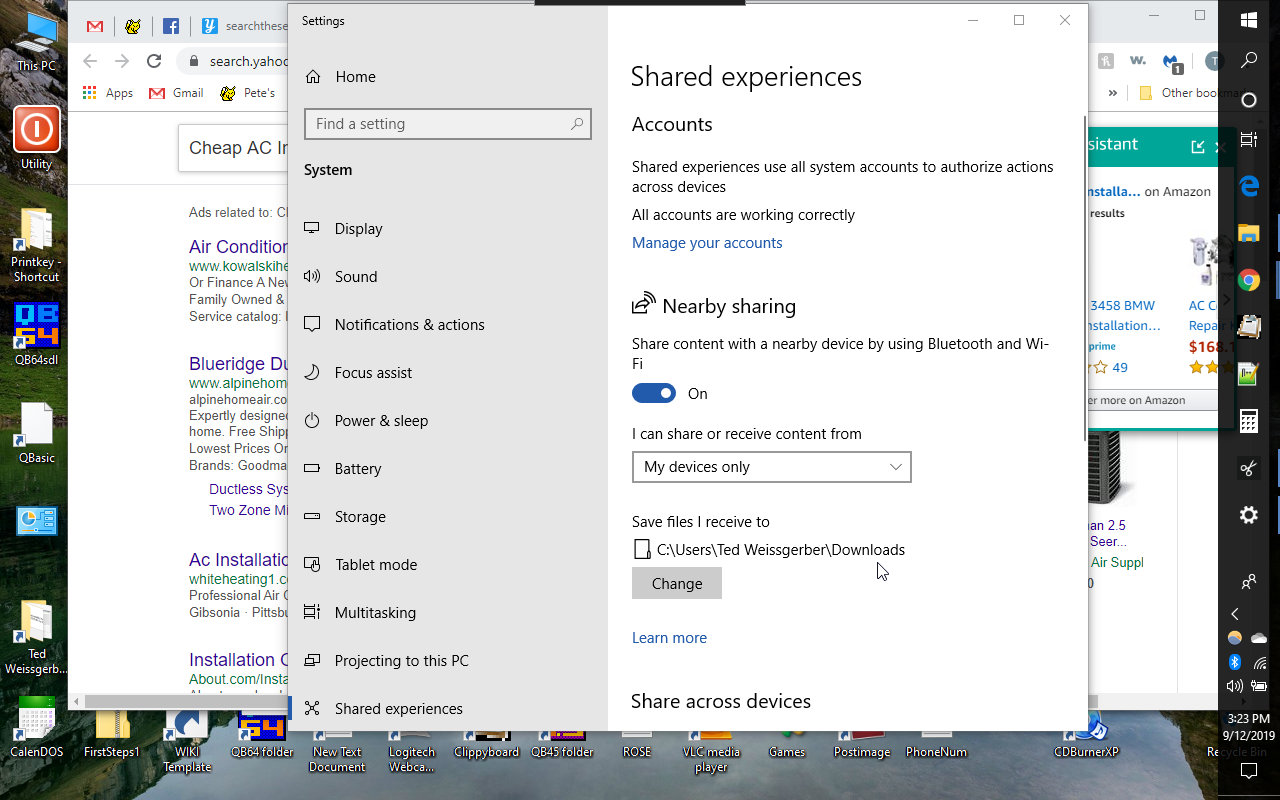Open Calculator from the taskbar

1249,421
